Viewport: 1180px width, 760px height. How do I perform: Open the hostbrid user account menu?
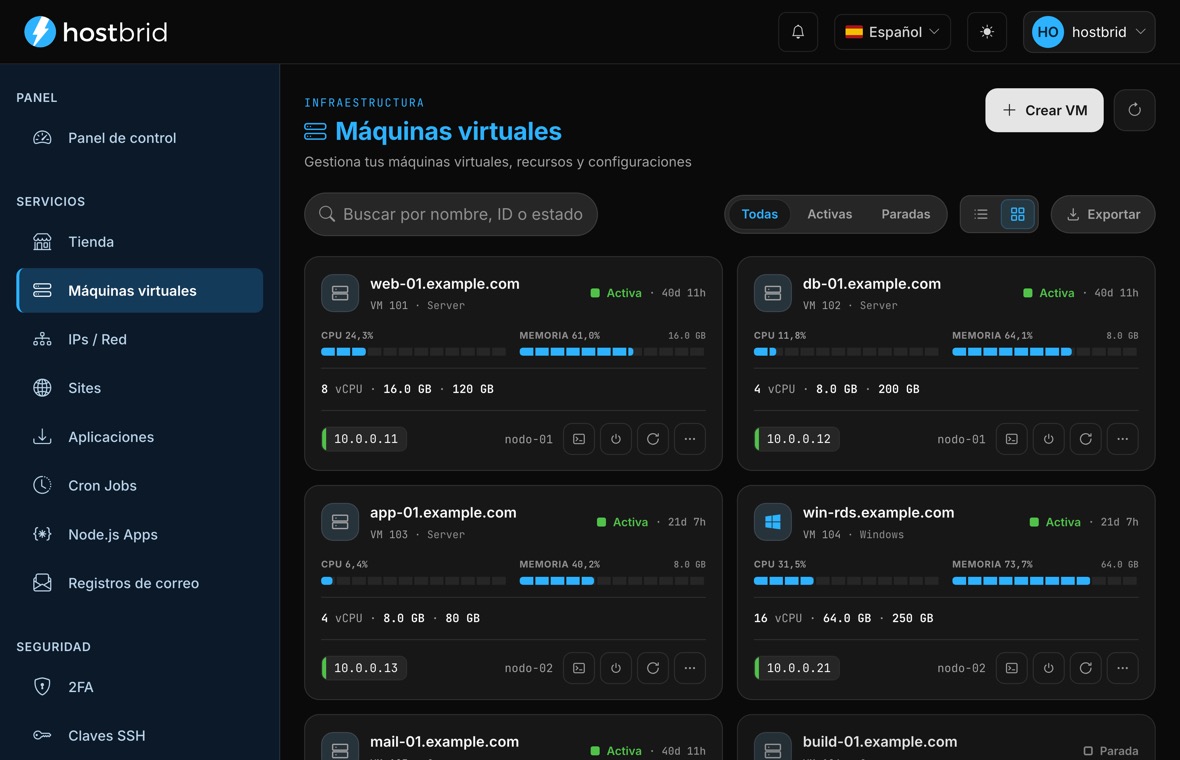[x=1088, y=32]
